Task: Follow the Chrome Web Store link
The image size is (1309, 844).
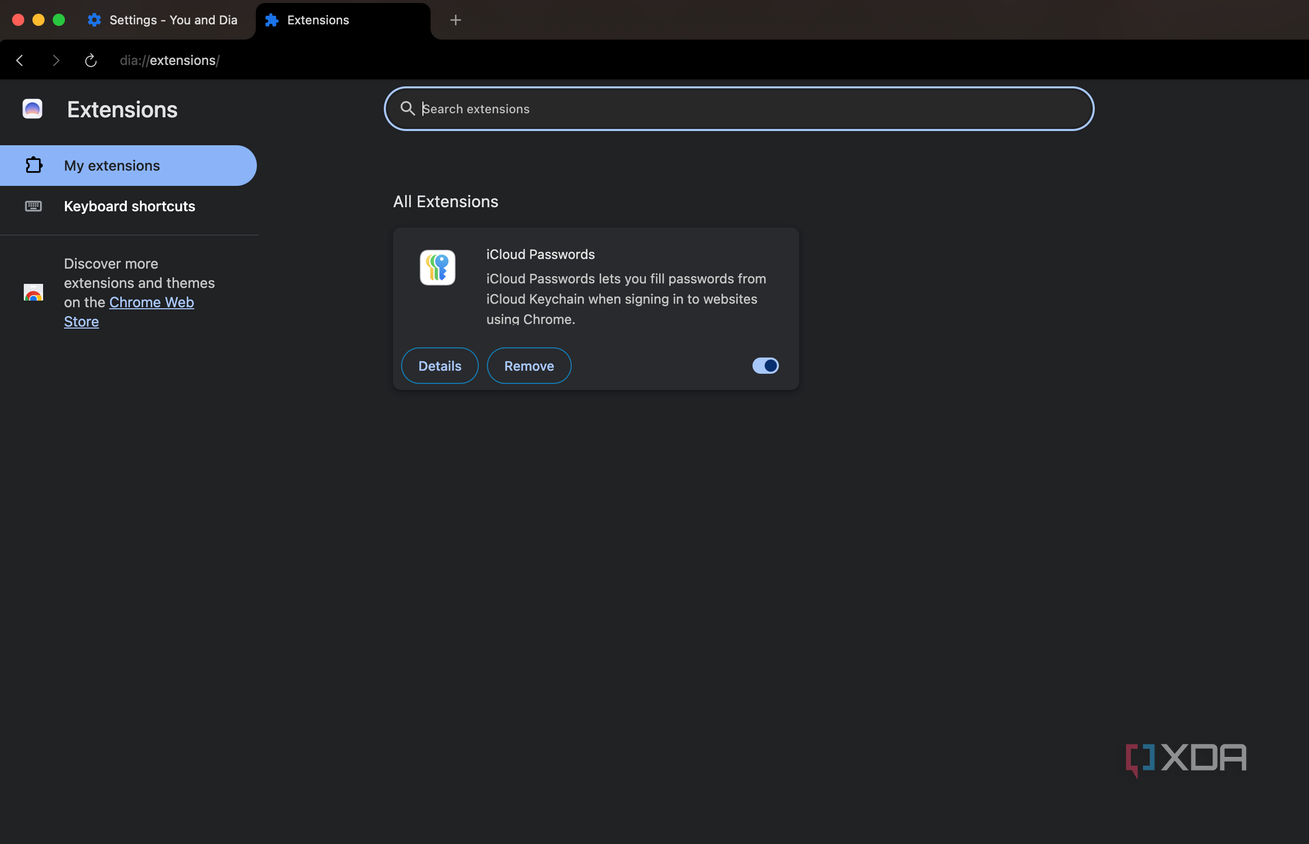Action: coord(129,312)
